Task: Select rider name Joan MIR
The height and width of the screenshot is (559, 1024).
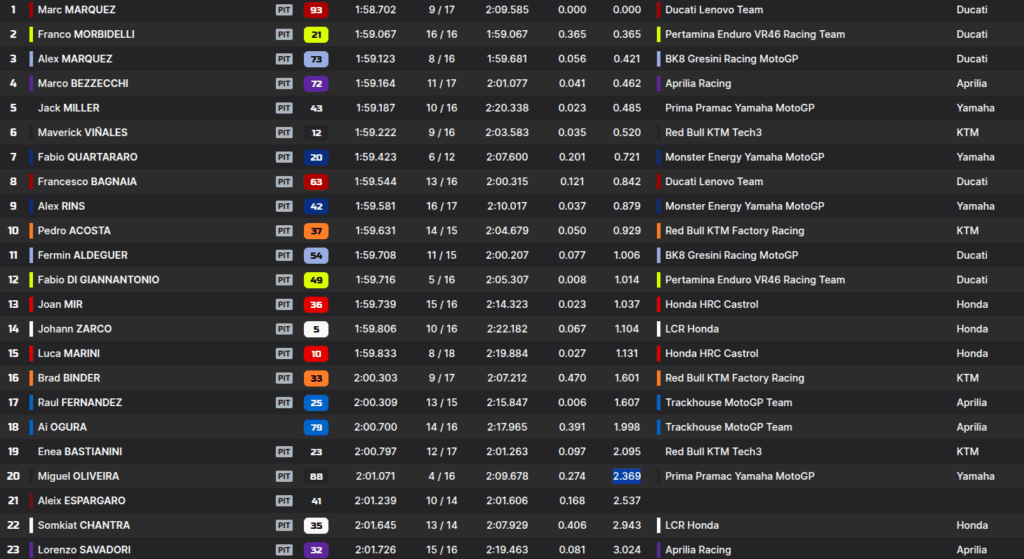Action: tap(60, 304)
